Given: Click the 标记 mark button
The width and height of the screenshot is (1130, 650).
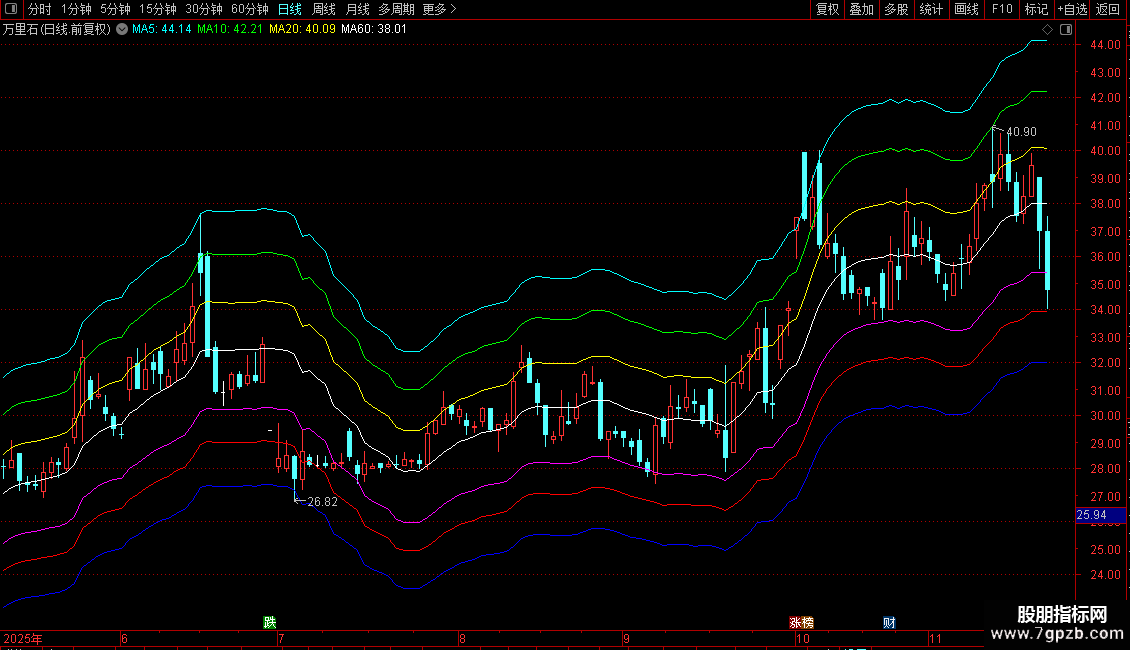Looking at the screenshot, I should tap(1036, 10).
